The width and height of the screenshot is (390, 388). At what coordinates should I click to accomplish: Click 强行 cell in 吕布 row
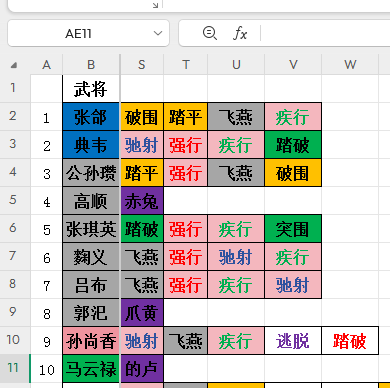[x=186, y=285]
